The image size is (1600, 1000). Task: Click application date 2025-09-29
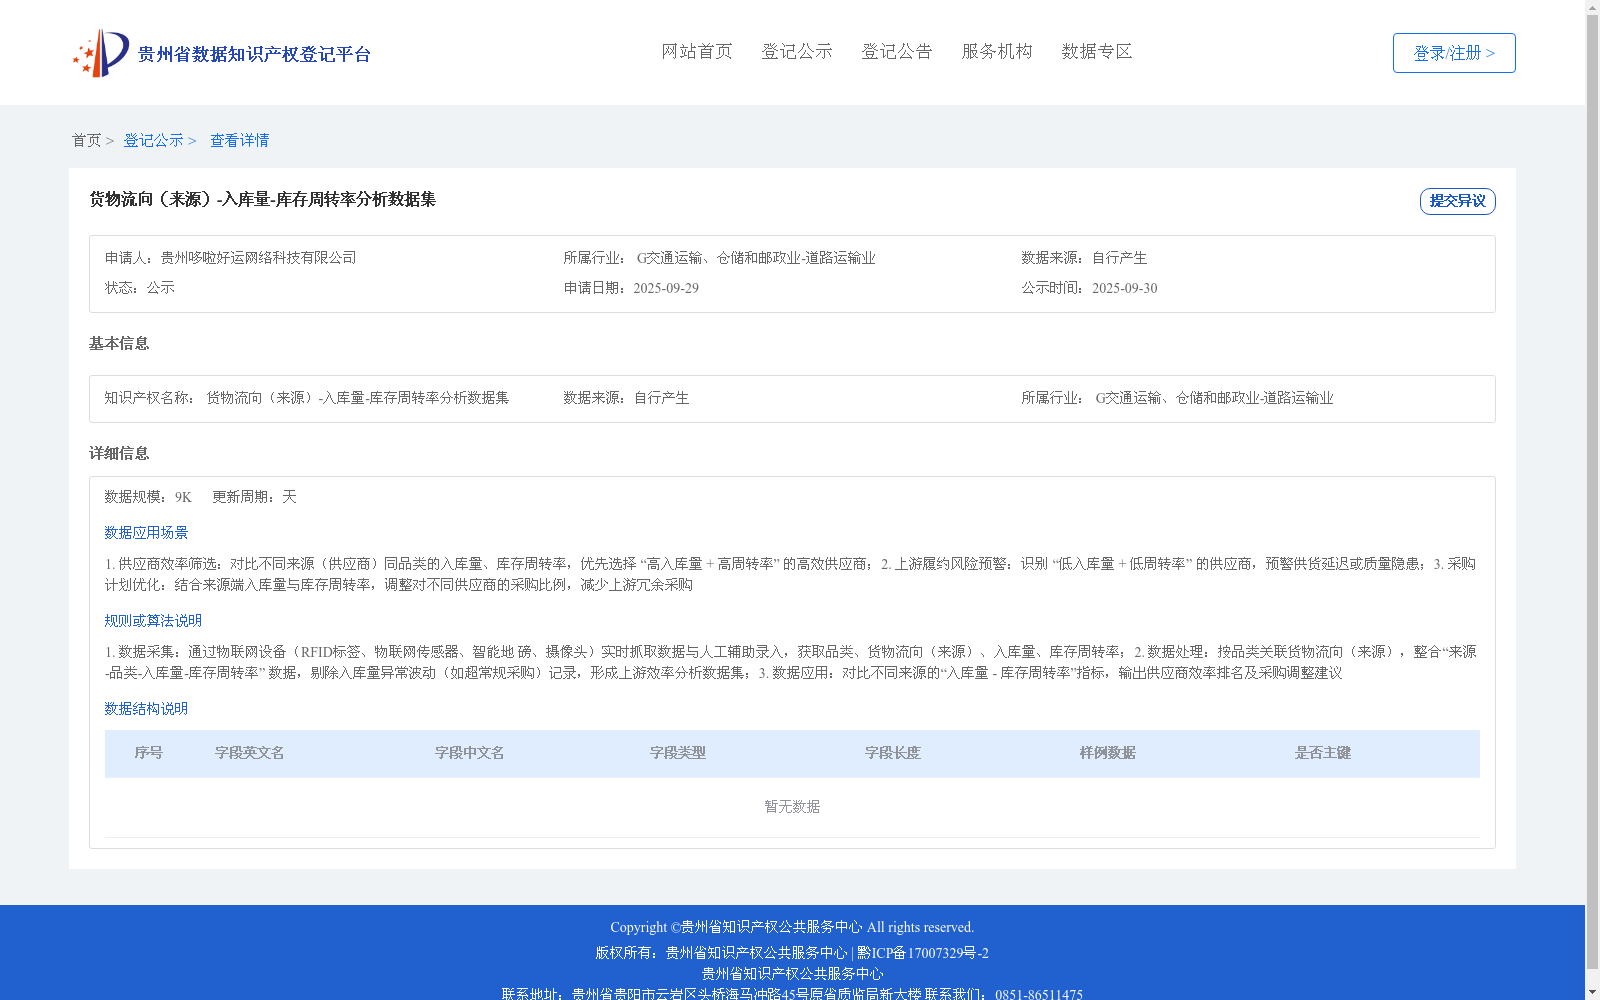click(x=666, y=288)
